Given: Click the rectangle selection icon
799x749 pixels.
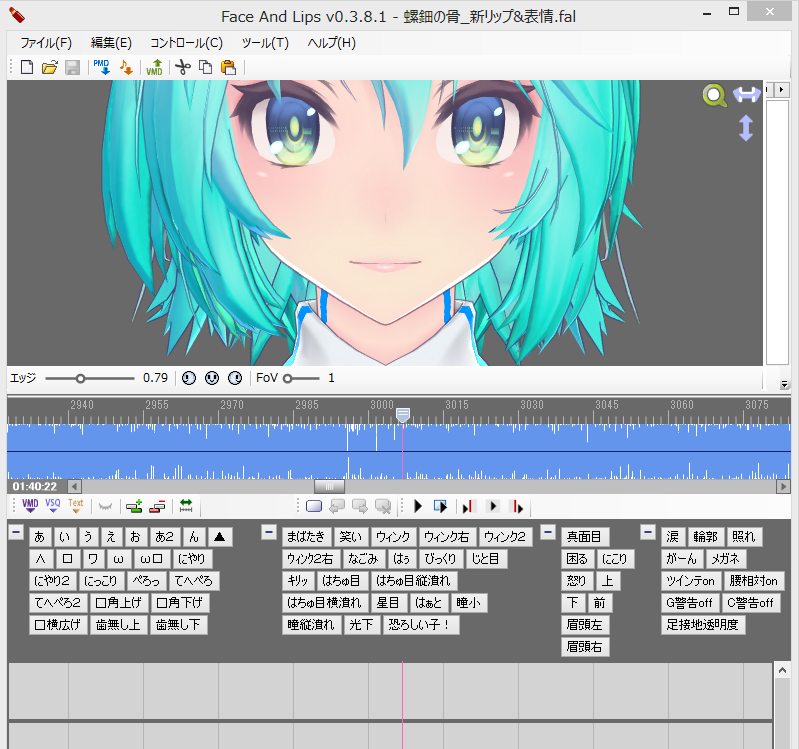Looking at the screenshot, I should [314, 506].
